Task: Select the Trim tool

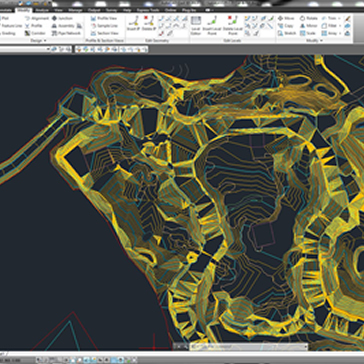Action: 329,18
